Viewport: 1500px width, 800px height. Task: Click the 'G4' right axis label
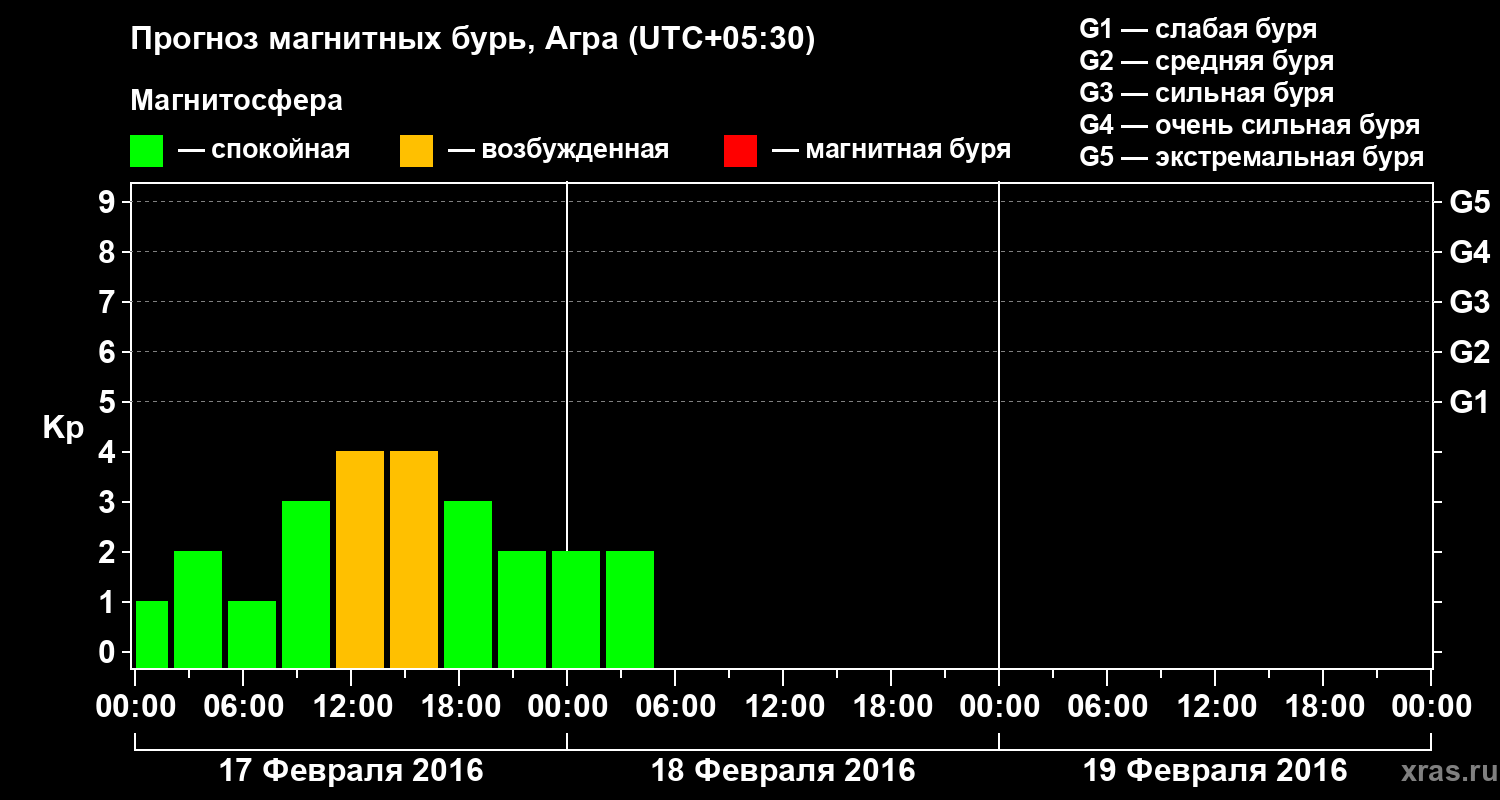(1470, 253)
